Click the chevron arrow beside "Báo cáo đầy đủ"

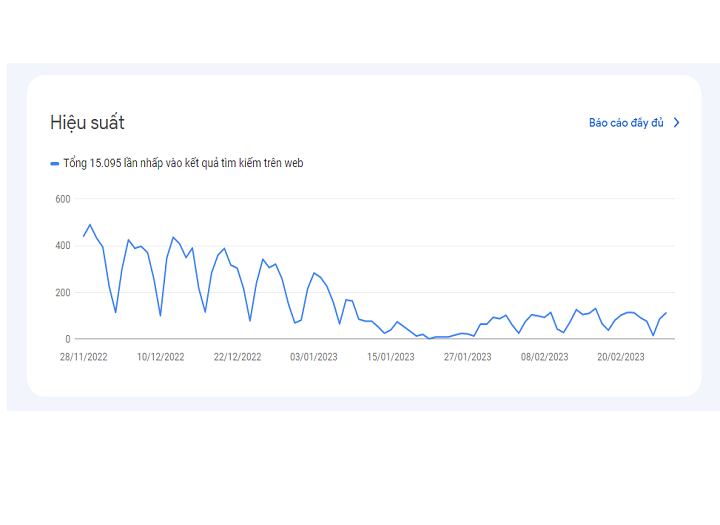pos(677,123)
